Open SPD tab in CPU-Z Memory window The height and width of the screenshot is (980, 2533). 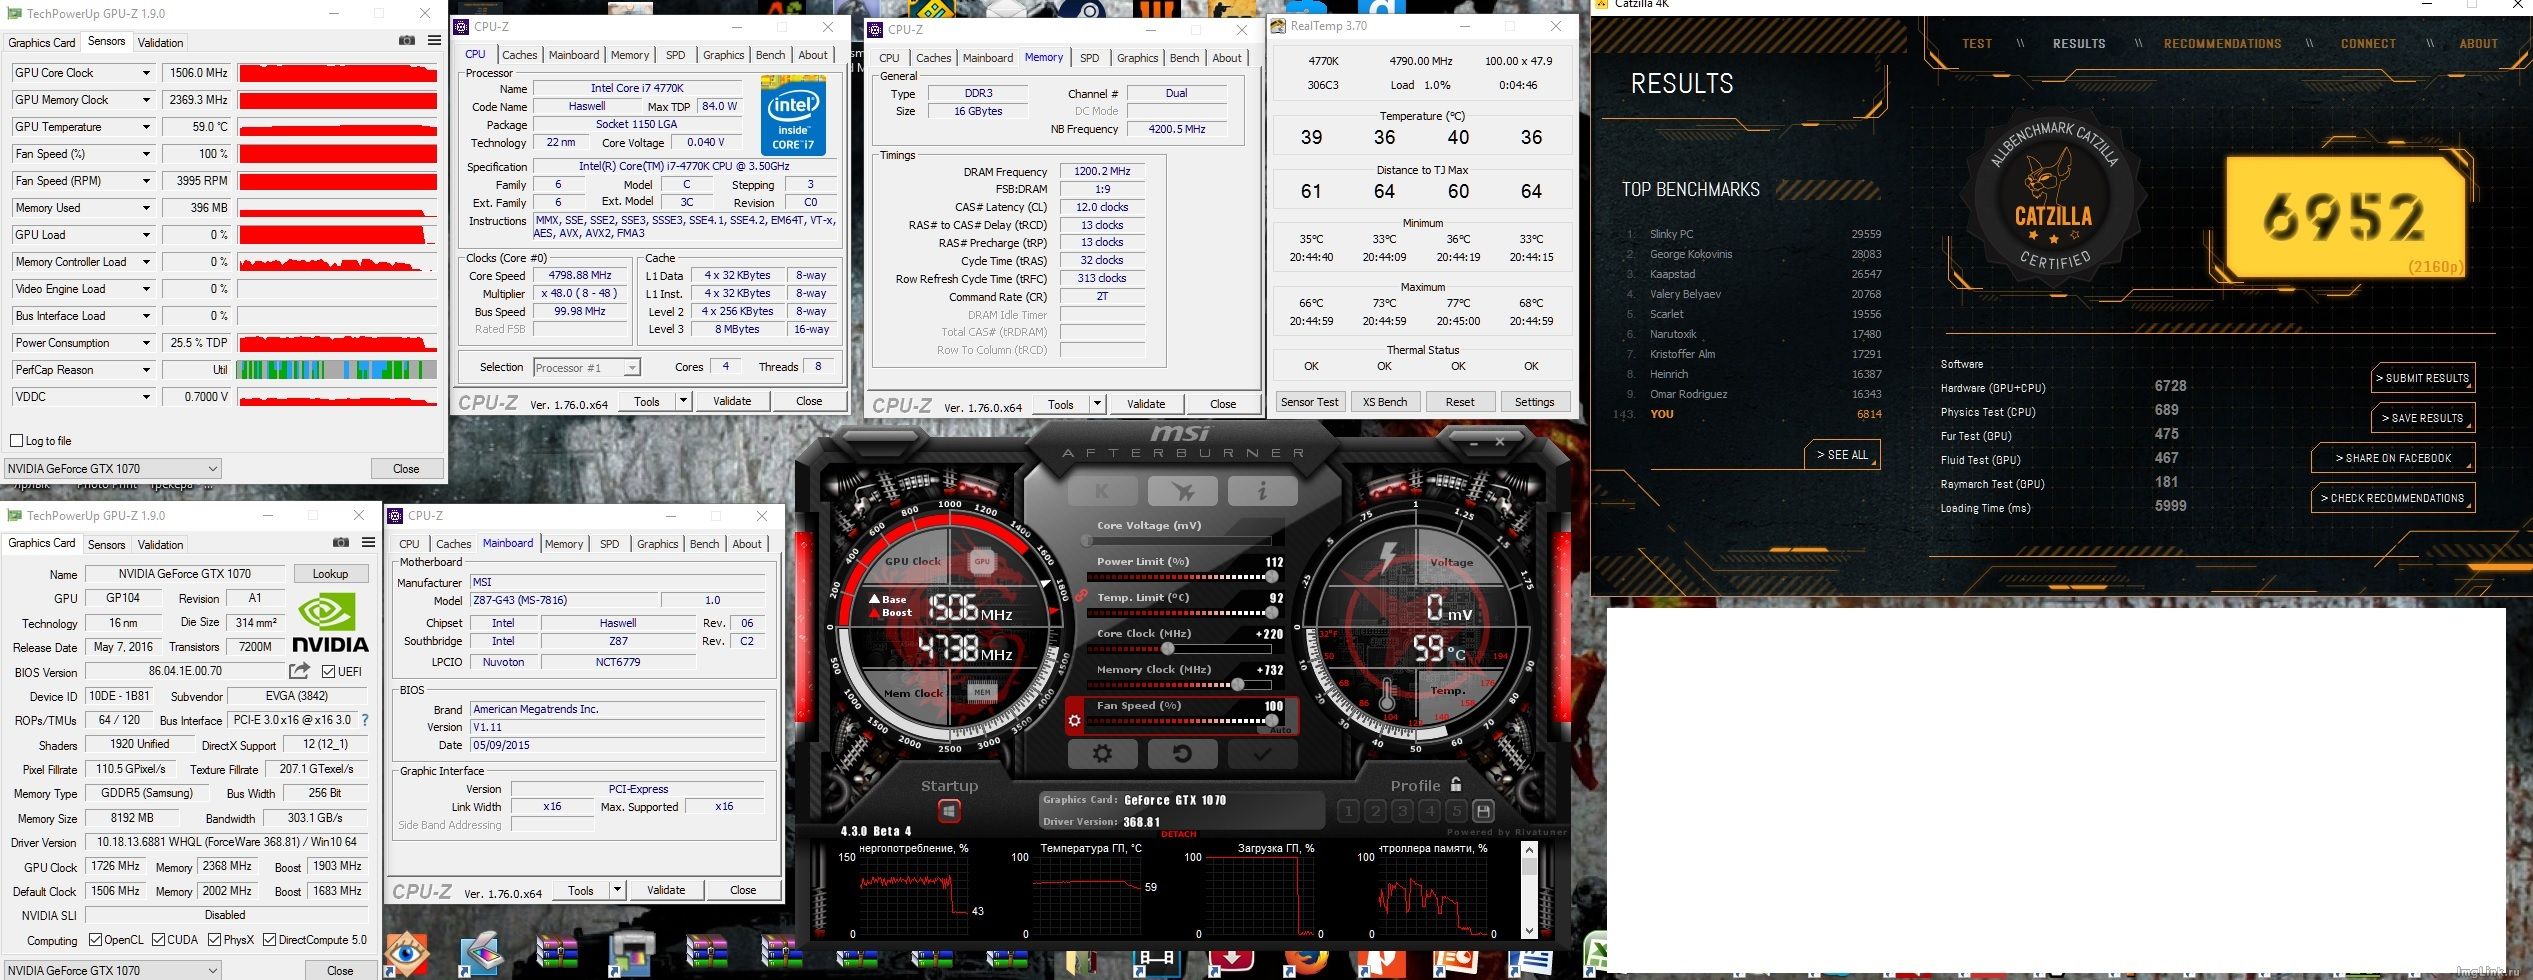[1090, 58]
